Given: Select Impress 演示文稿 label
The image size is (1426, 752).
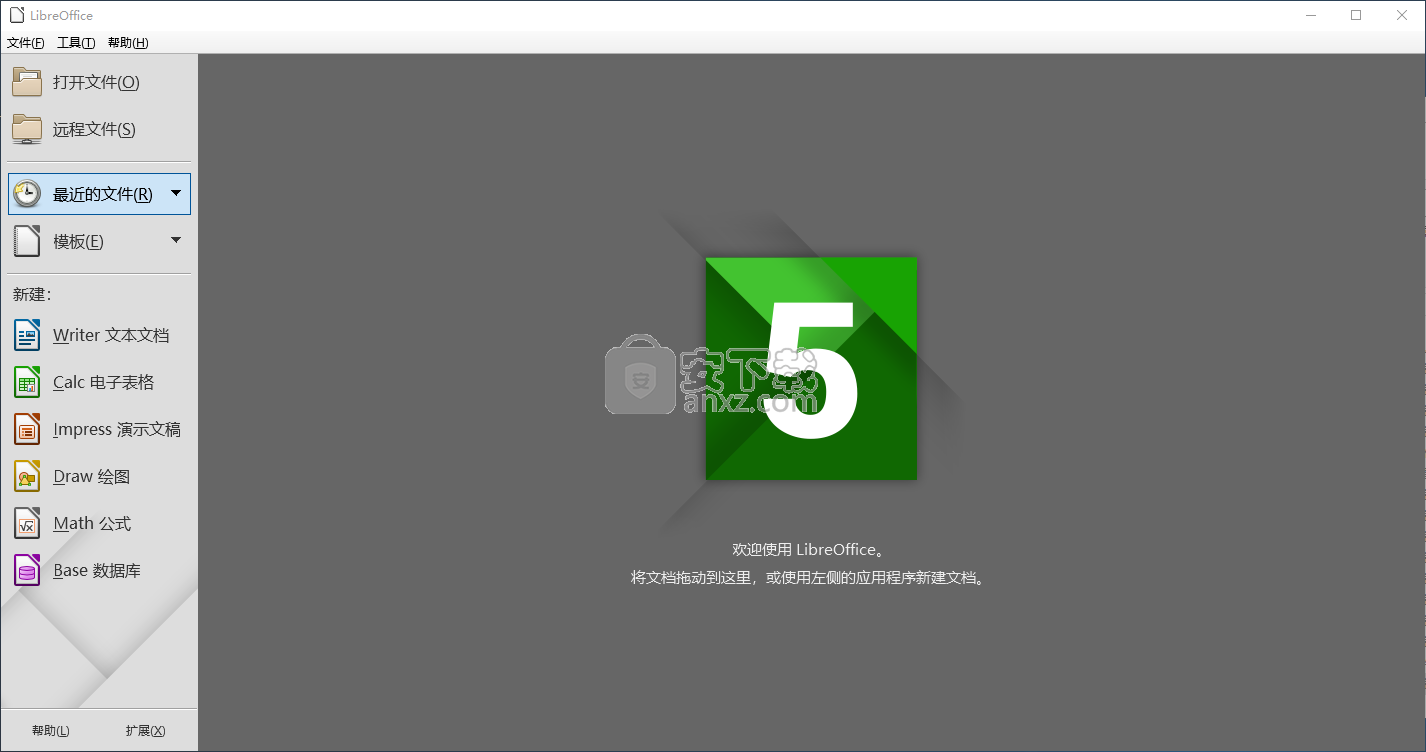Looking at the screenshot, I should coord(117,429).
